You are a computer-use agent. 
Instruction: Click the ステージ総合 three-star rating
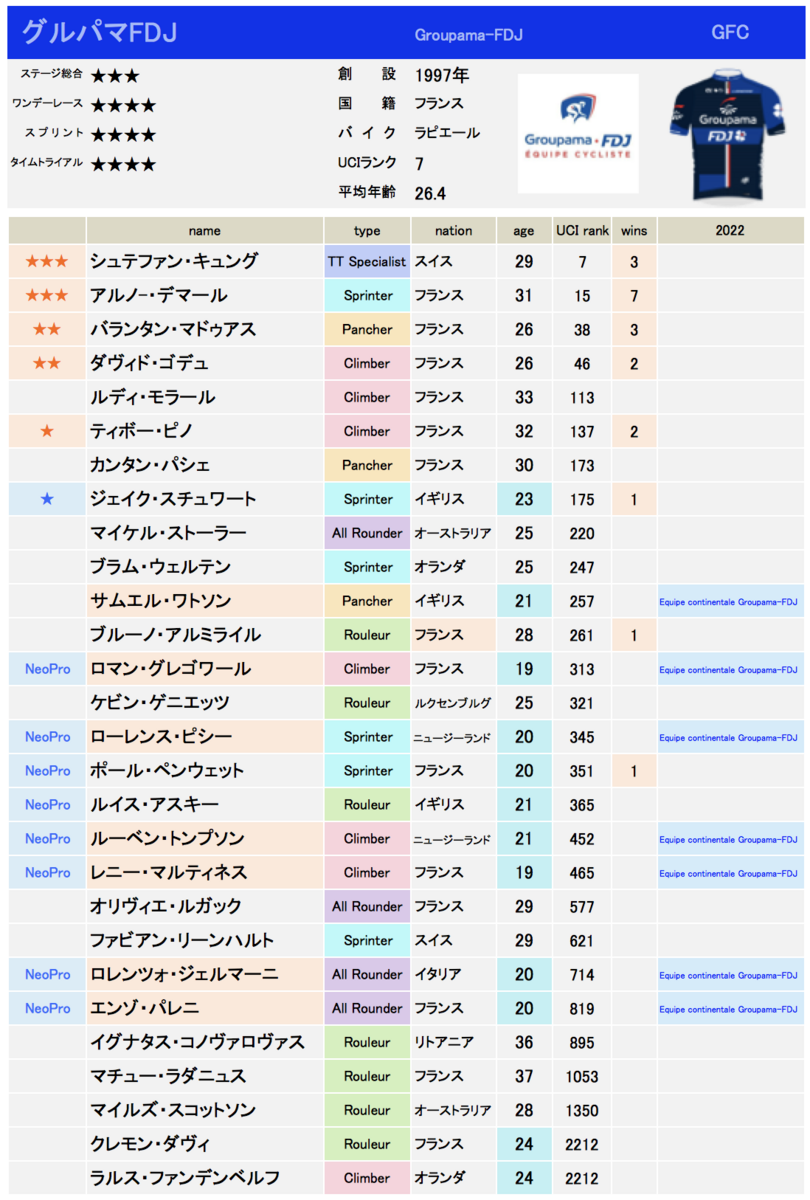click(x=115, y=76)
